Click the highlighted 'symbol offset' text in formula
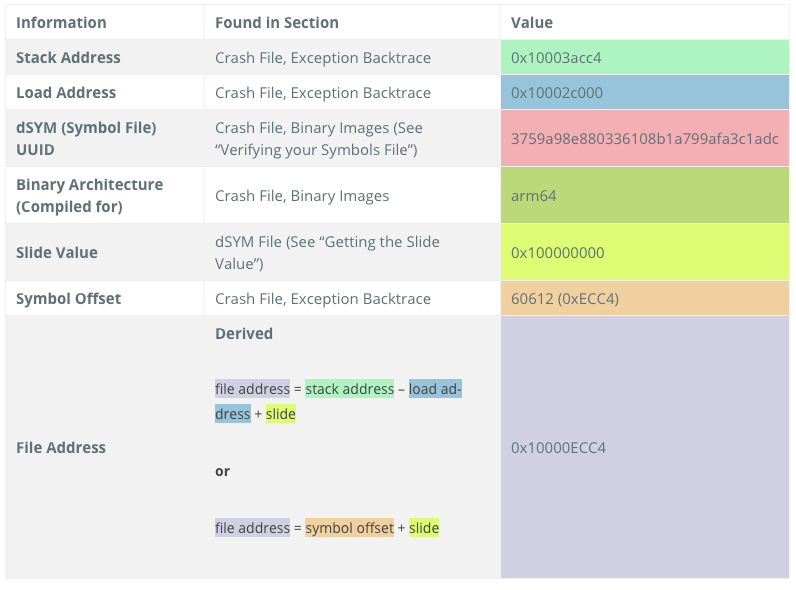796x590 pixels. [349, 528]
